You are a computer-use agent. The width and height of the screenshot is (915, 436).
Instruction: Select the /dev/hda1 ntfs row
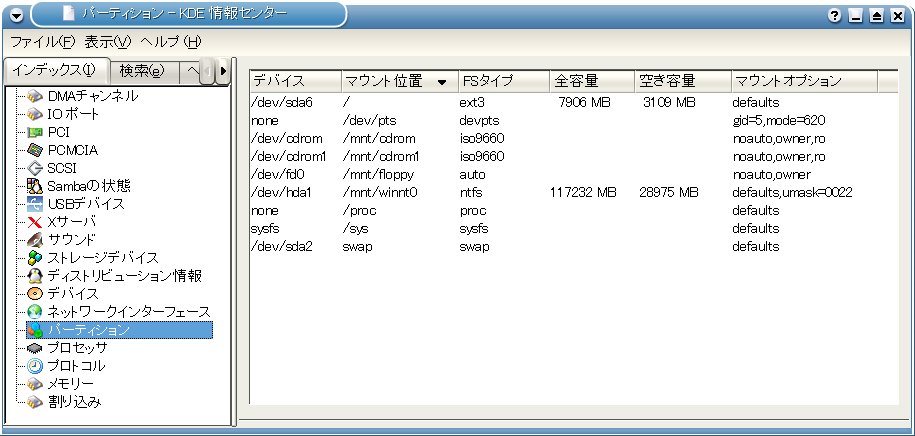pyautogui.click(x=574, y=193)
